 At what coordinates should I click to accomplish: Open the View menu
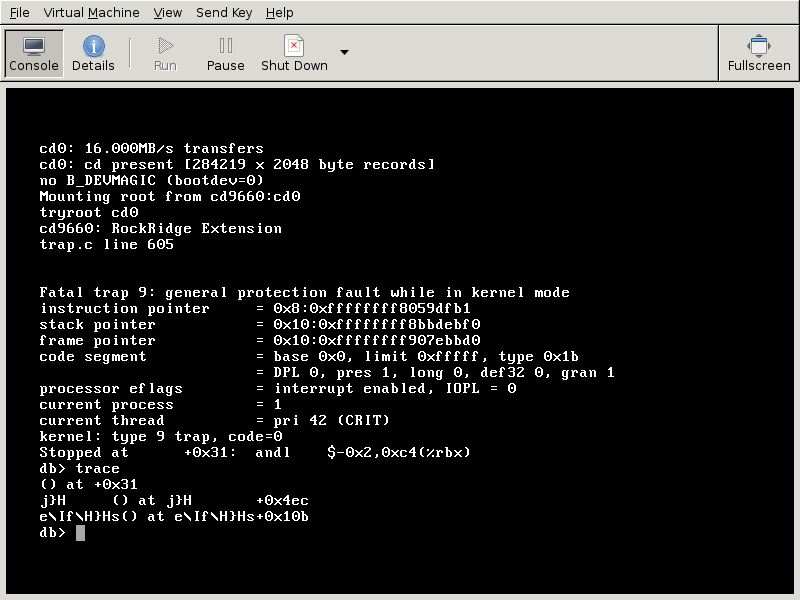(167, 12)
